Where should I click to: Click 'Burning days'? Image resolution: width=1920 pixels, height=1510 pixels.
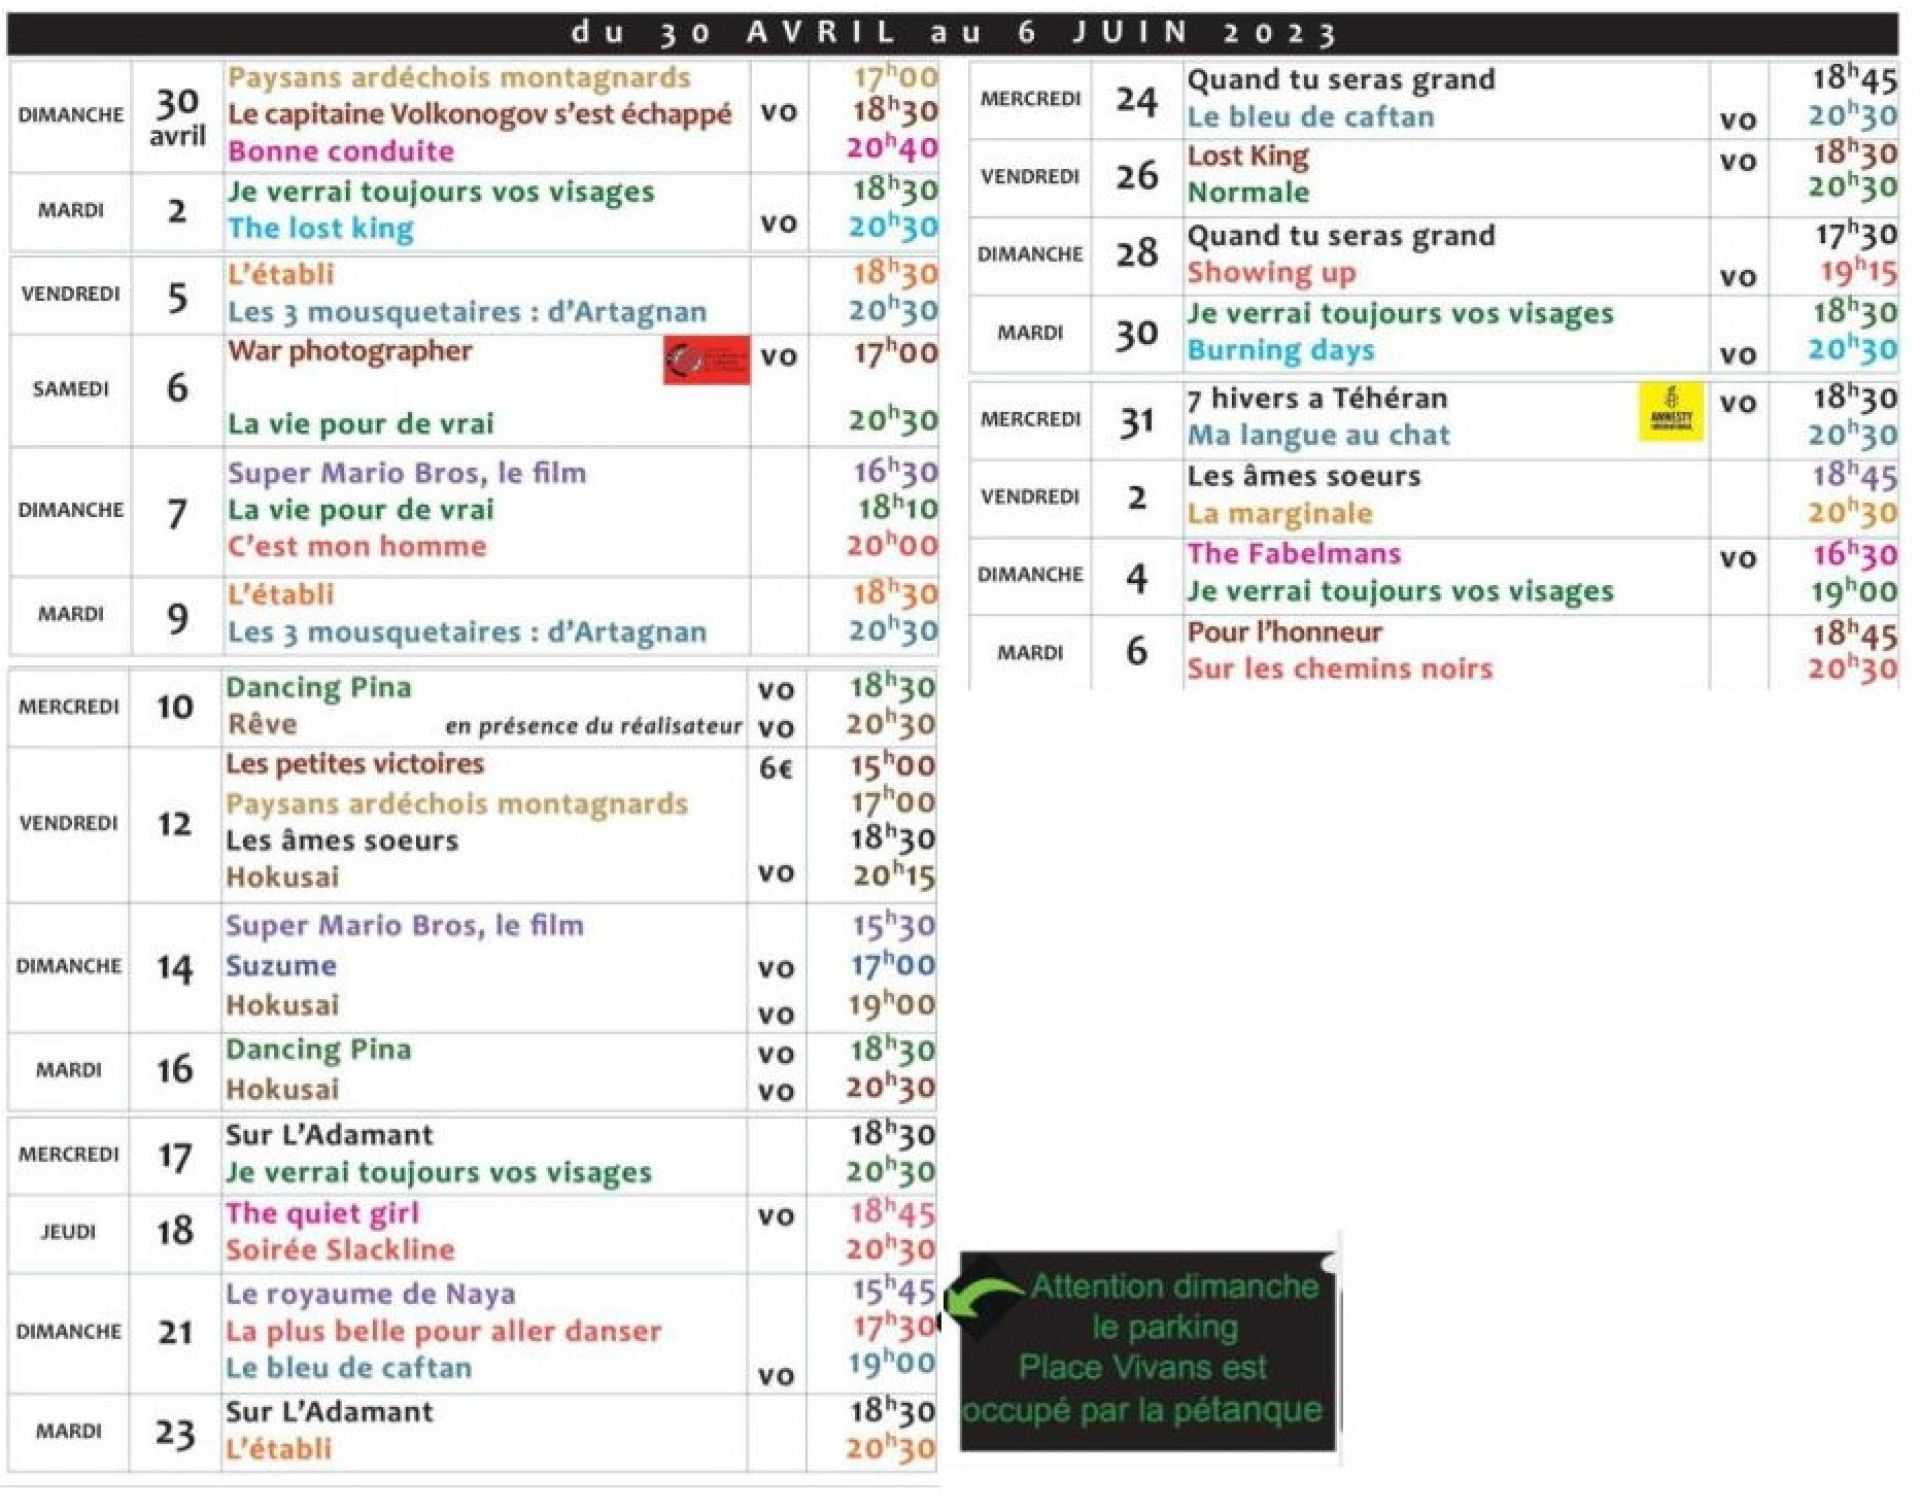1280,350
